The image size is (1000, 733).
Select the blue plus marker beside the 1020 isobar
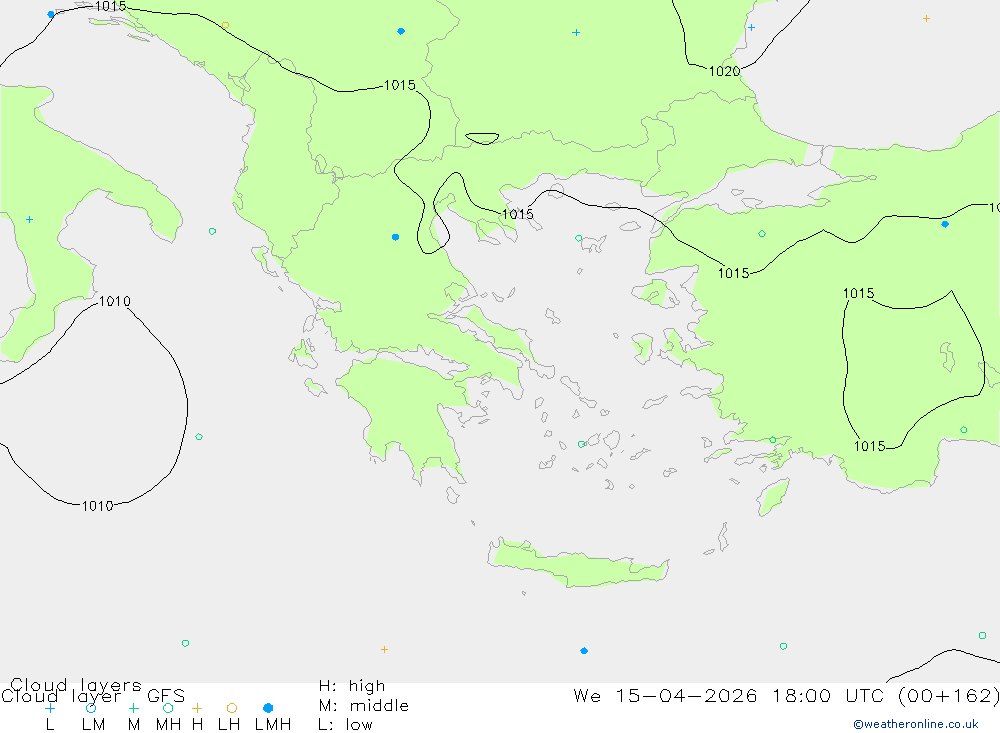[751, 27]
